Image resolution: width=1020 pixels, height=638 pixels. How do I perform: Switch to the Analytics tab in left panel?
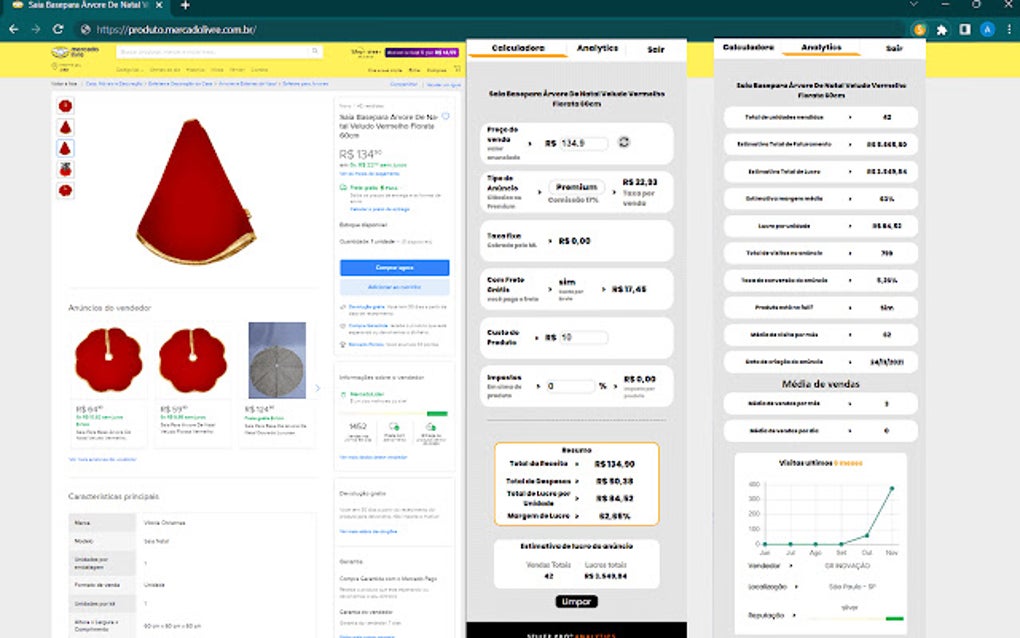(x=597, y=48)
